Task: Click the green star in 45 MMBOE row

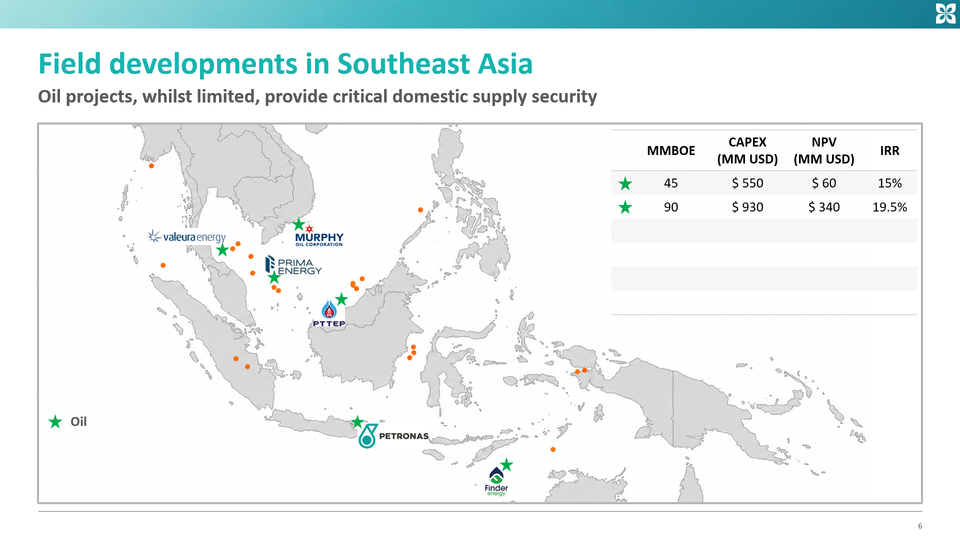Action: coord(625,184)
